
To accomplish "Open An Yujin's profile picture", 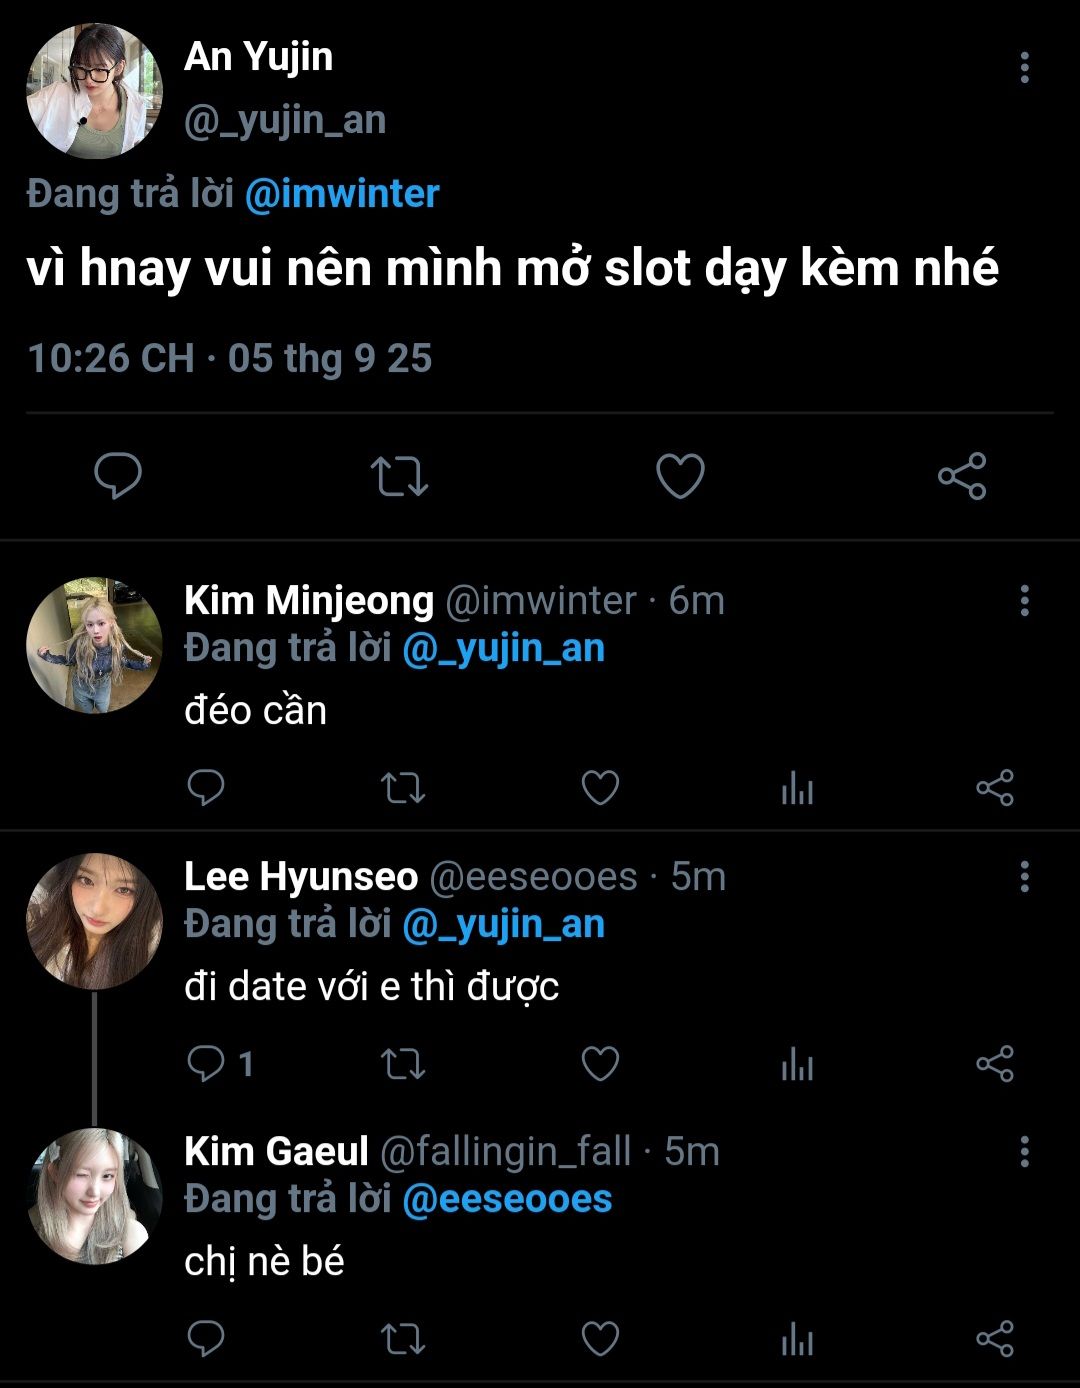I will [x=94, y=91].
